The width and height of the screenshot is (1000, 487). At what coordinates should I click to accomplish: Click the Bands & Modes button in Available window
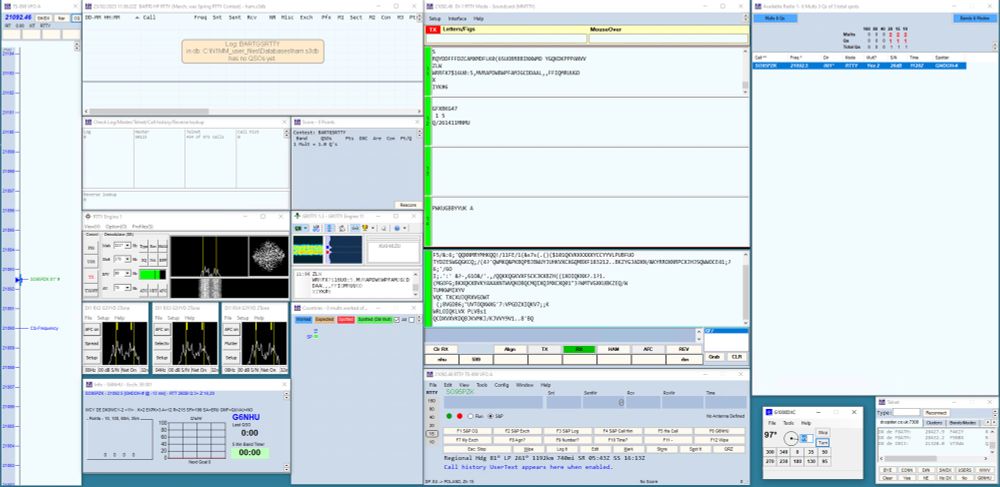point(975,18)
